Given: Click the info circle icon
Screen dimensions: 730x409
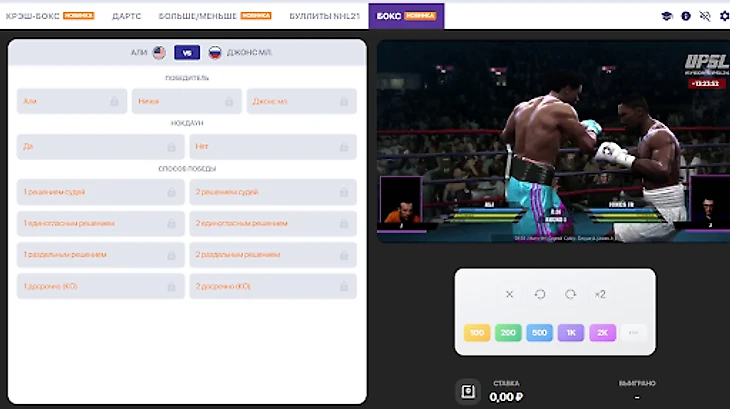Looking at the screenshot, I should tap(686, 16).
